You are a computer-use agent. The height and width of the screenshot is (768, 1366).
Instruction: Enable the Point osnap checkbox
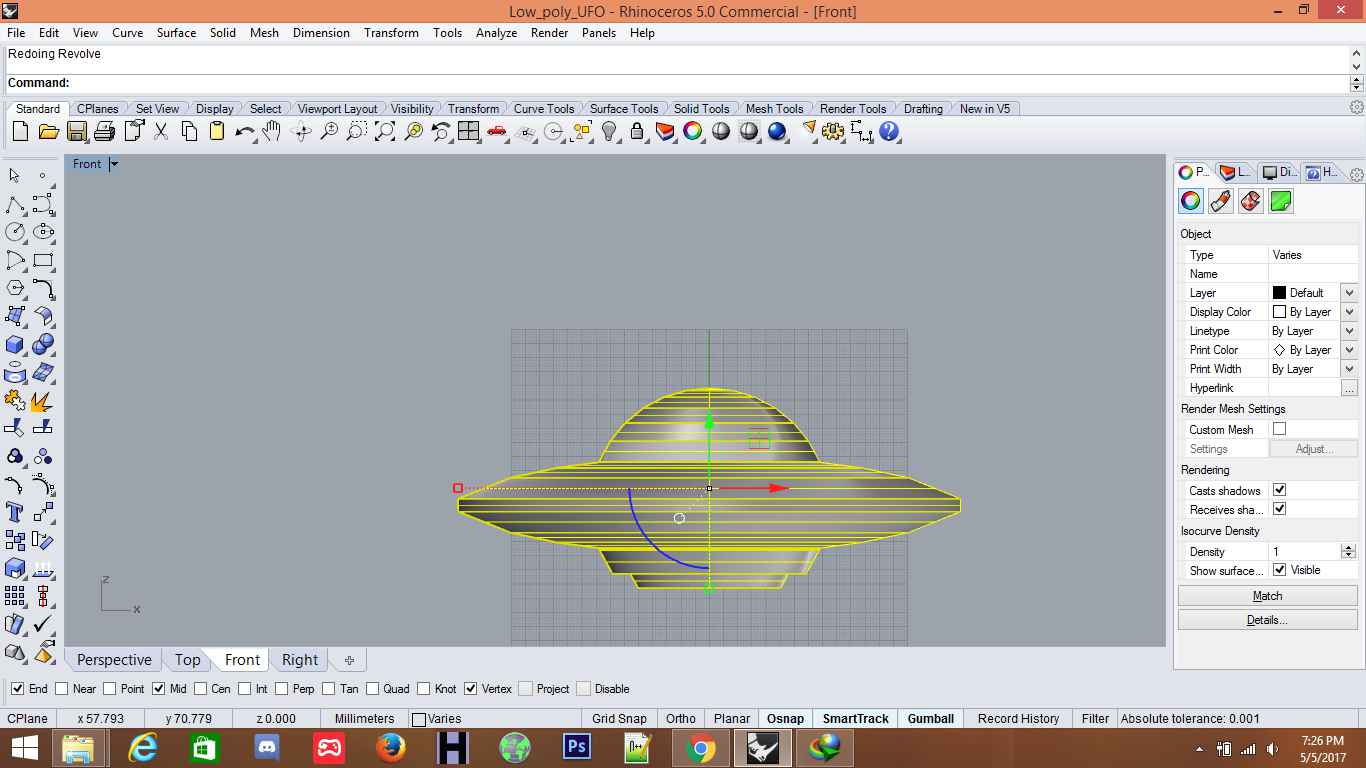click(x=110, y=689)
